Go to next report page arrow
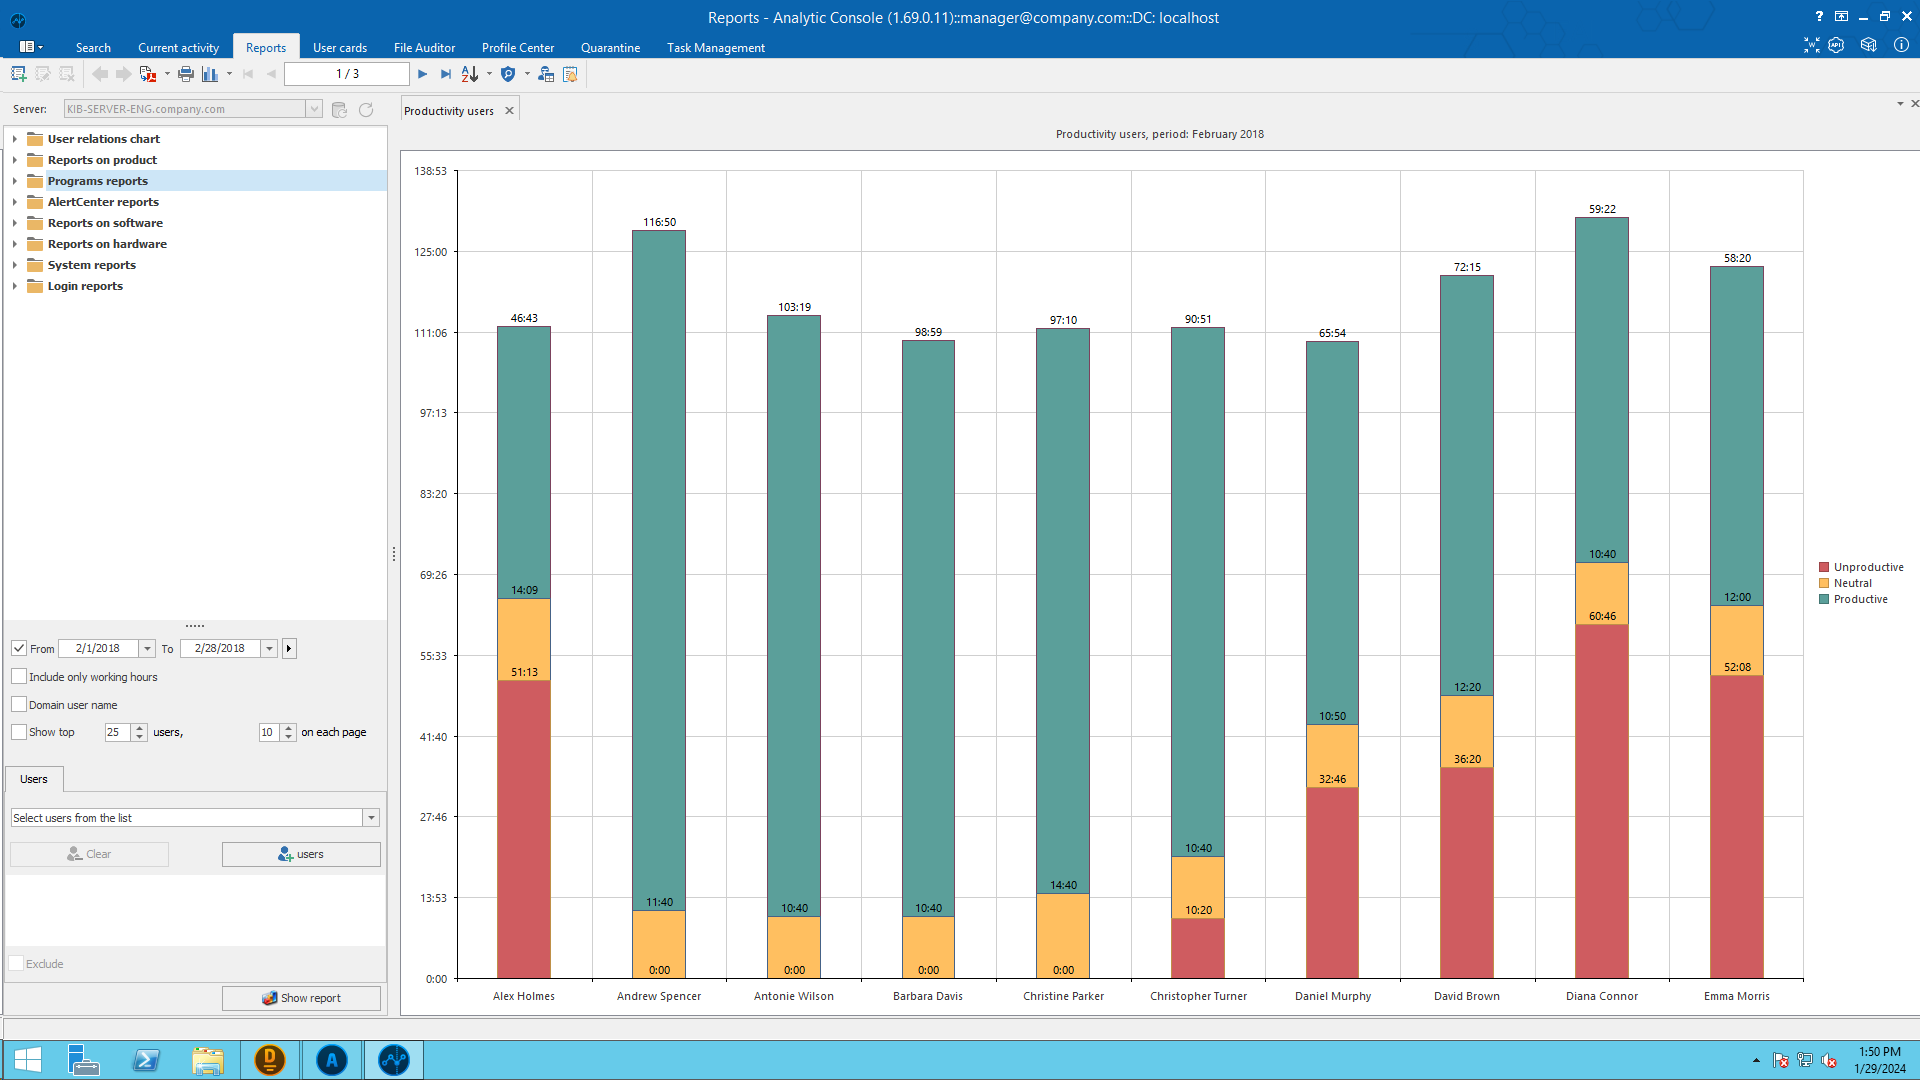 pos(423,74)
